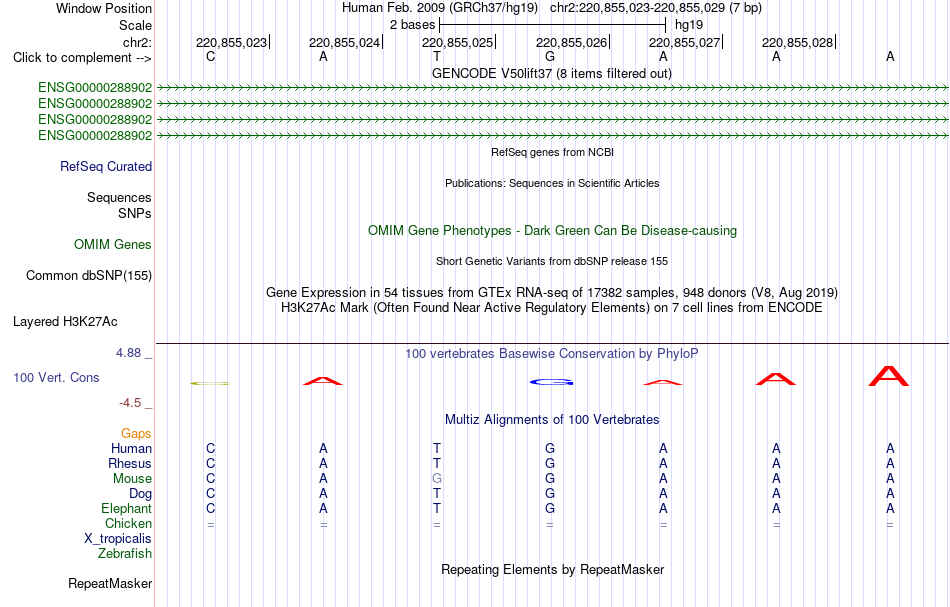
Task: Click the Window Position track label
Action: [x=104, y=8]
